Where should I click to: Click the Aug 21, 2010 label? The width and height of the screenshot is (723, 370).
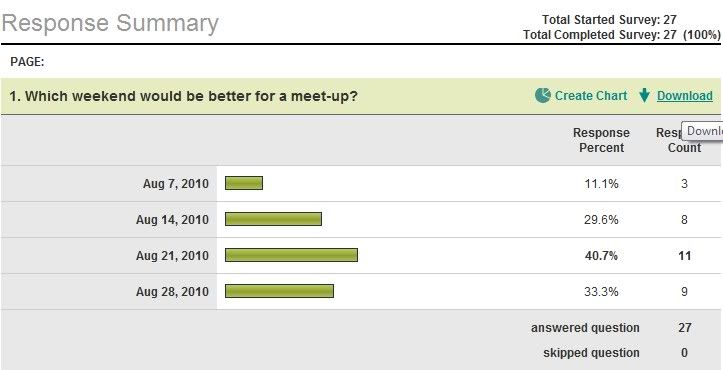(x=172, y=256)
